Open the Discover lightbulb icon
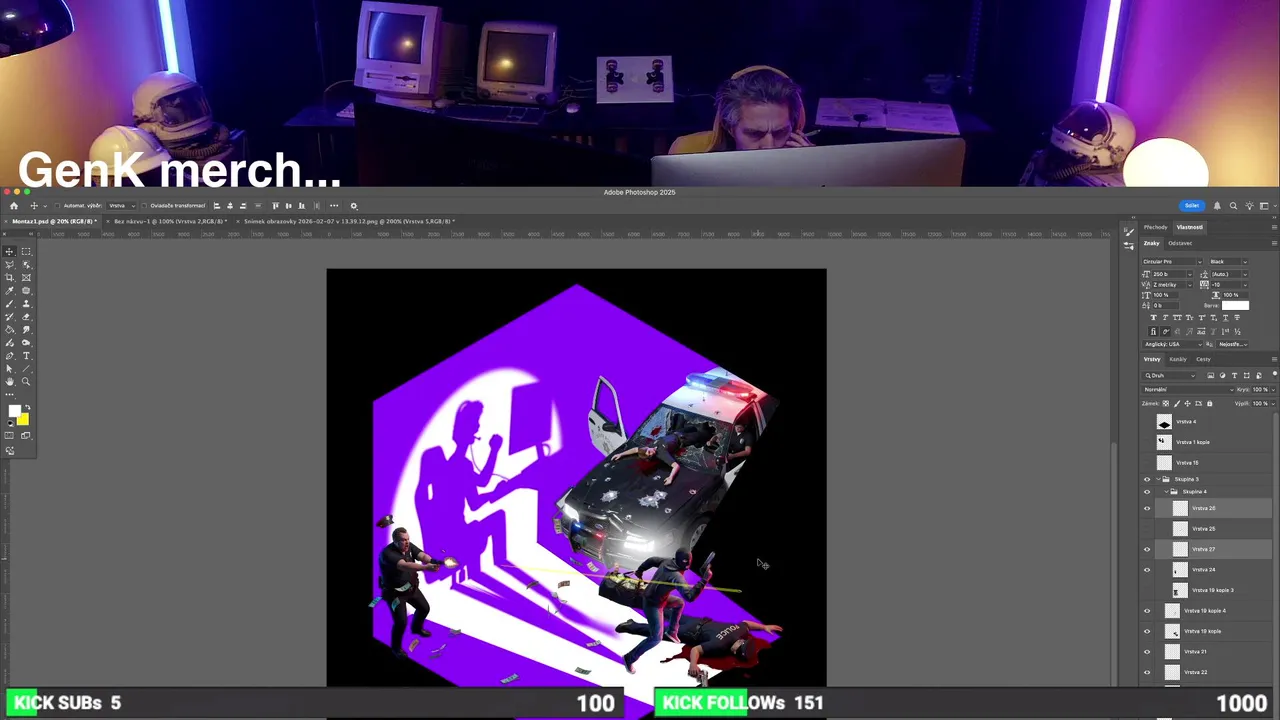1280x720 pixels. pos(1249,206)
